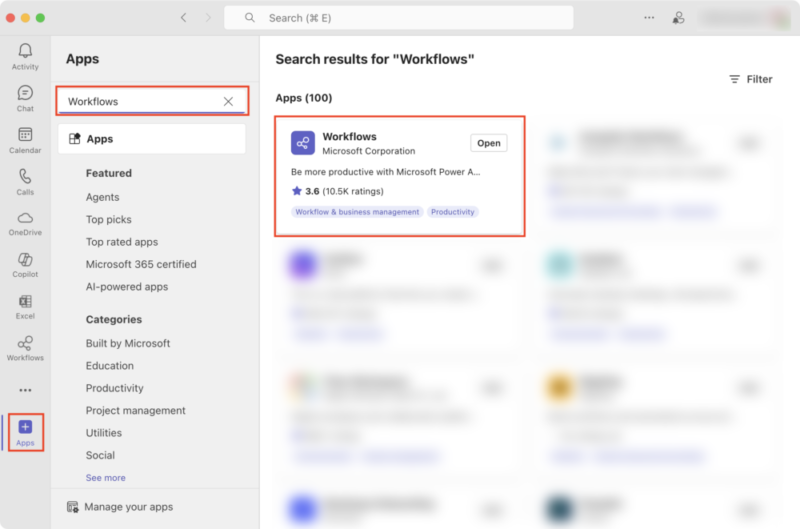
Task: Click the Workflows app logo in result card
Action: 303,143
